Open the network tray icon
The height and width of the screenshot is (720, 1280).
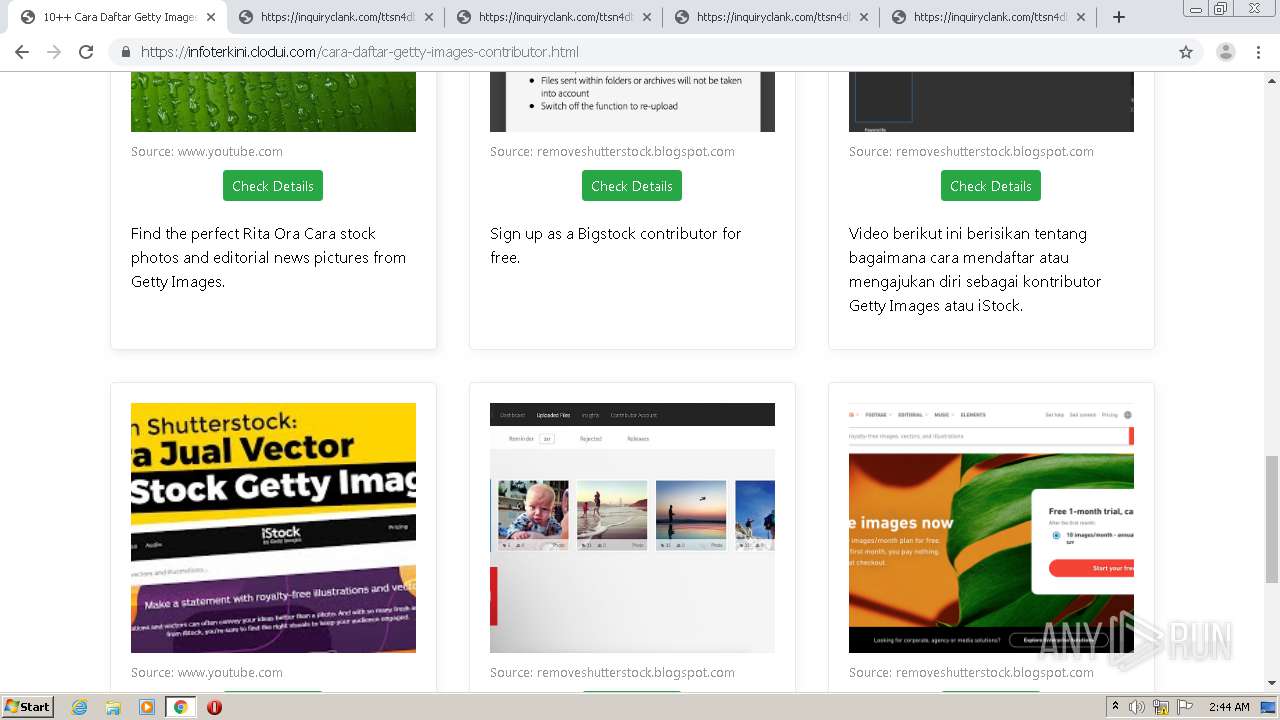coord(1161,707)
